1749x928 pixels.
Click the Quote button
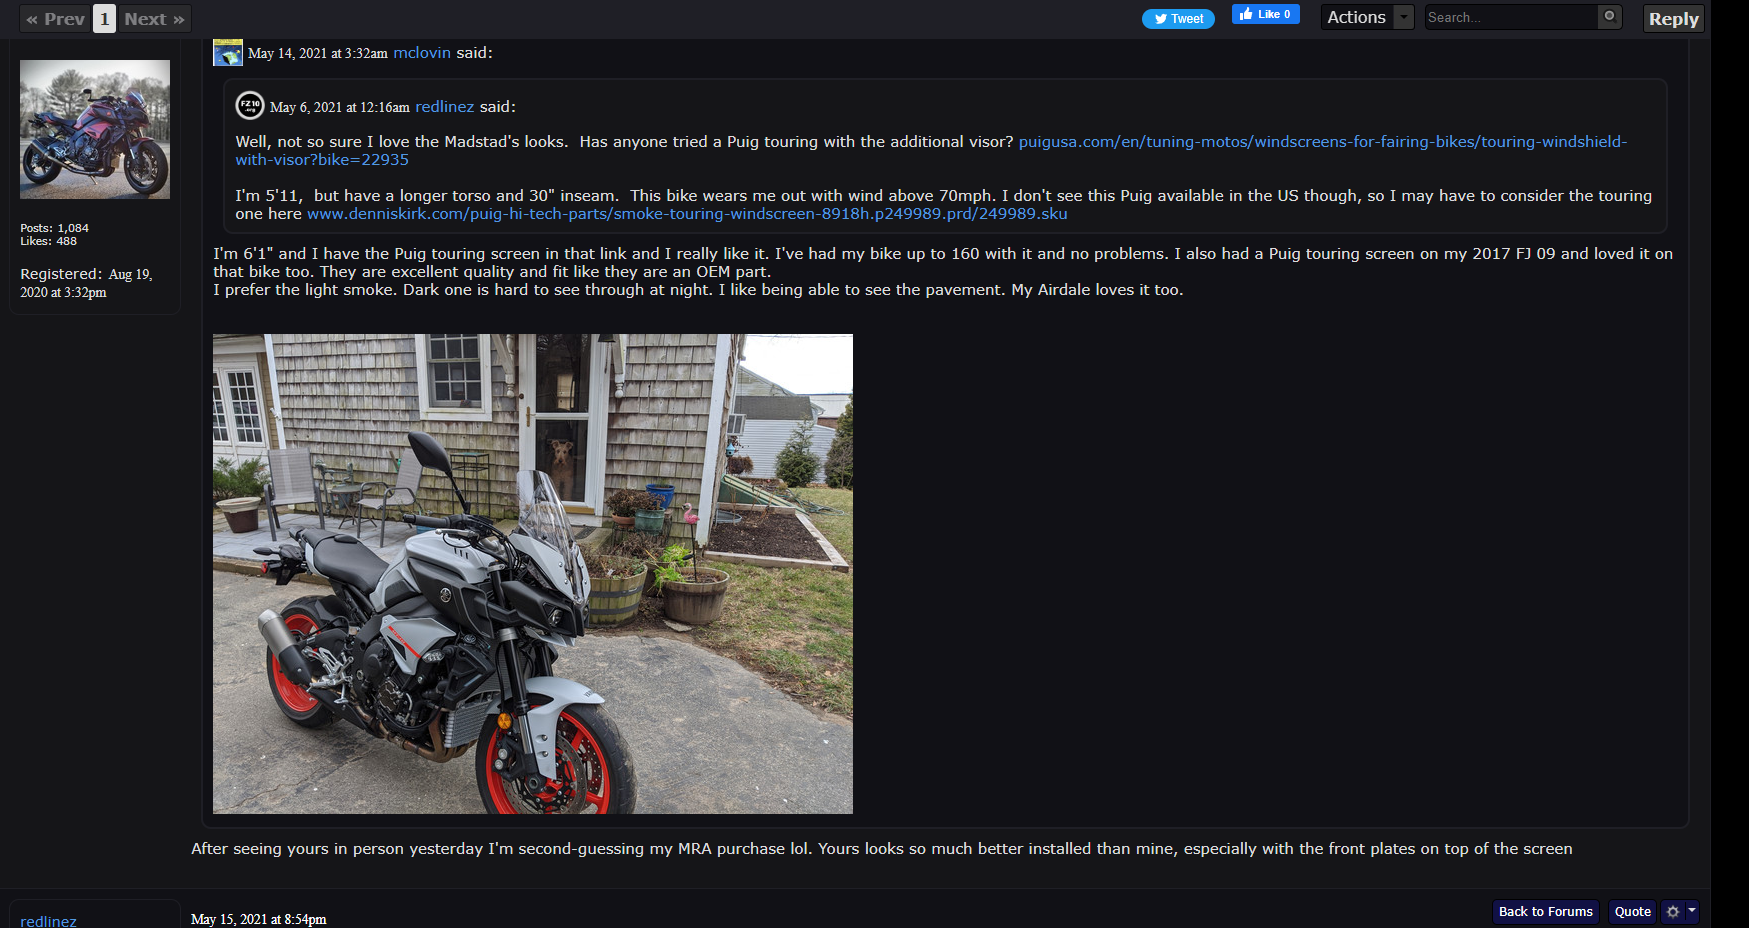(x=1632, y=912)
